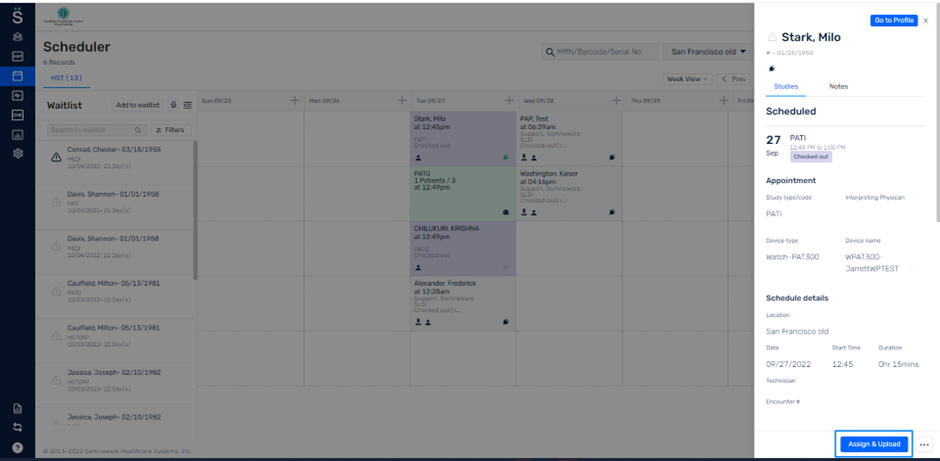Image resolution: width=940 pixels, height=461 pixels.
Task: Switch to the Notes tab
Action: [x=838, y=86]
